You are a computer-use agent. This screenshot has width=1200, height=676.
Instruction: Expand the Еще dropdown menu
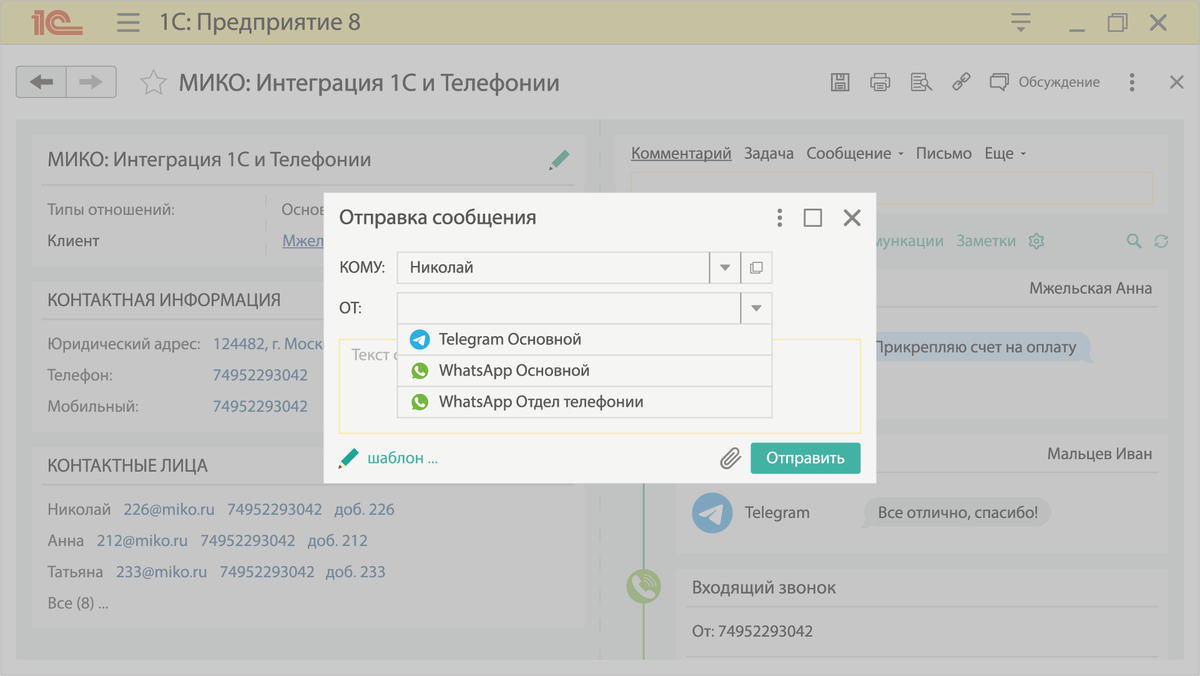[x=1005, y=154]
